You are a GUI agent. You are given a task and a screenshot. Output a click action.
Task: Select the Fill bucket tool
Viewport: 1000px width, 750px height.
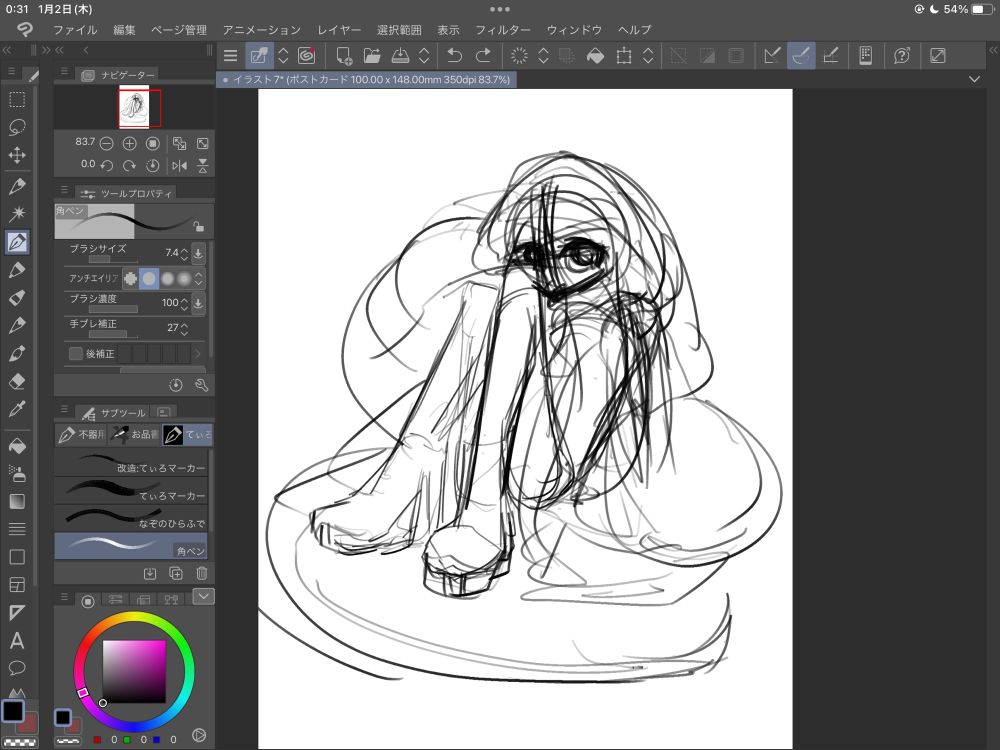[17, 445]
